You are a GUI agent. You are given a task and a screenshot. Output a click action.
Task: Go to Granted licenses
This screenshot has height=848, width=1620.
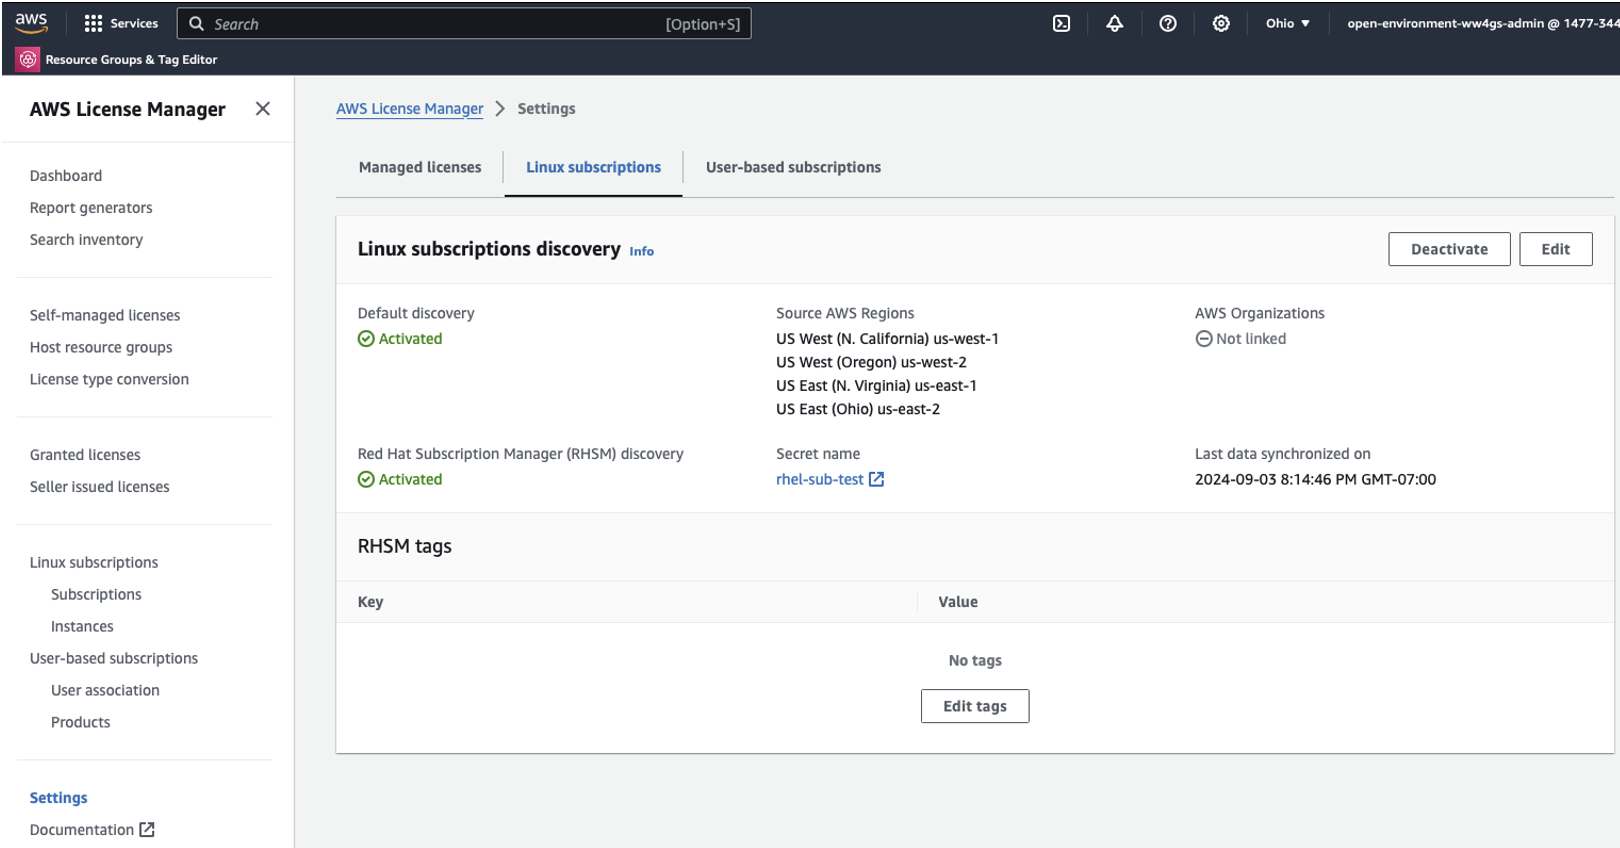click(x=85, y=454)
